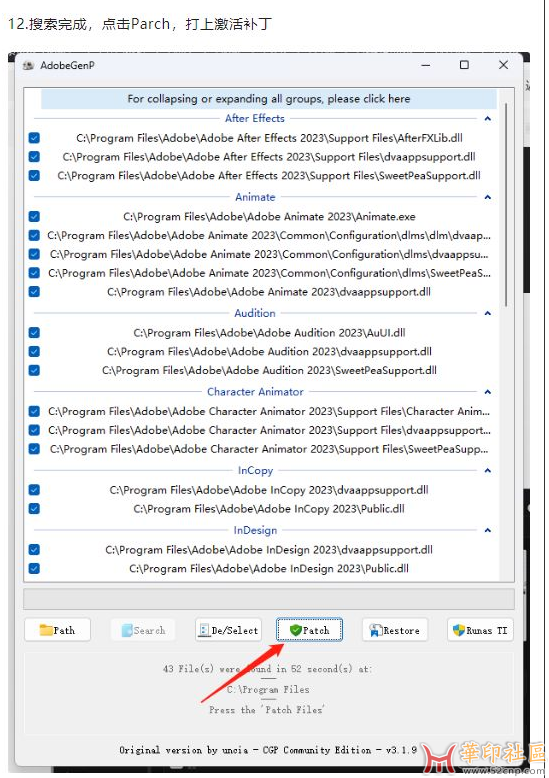549x778 pixels.
Task: Apply the Patch button
Action: 309,630
